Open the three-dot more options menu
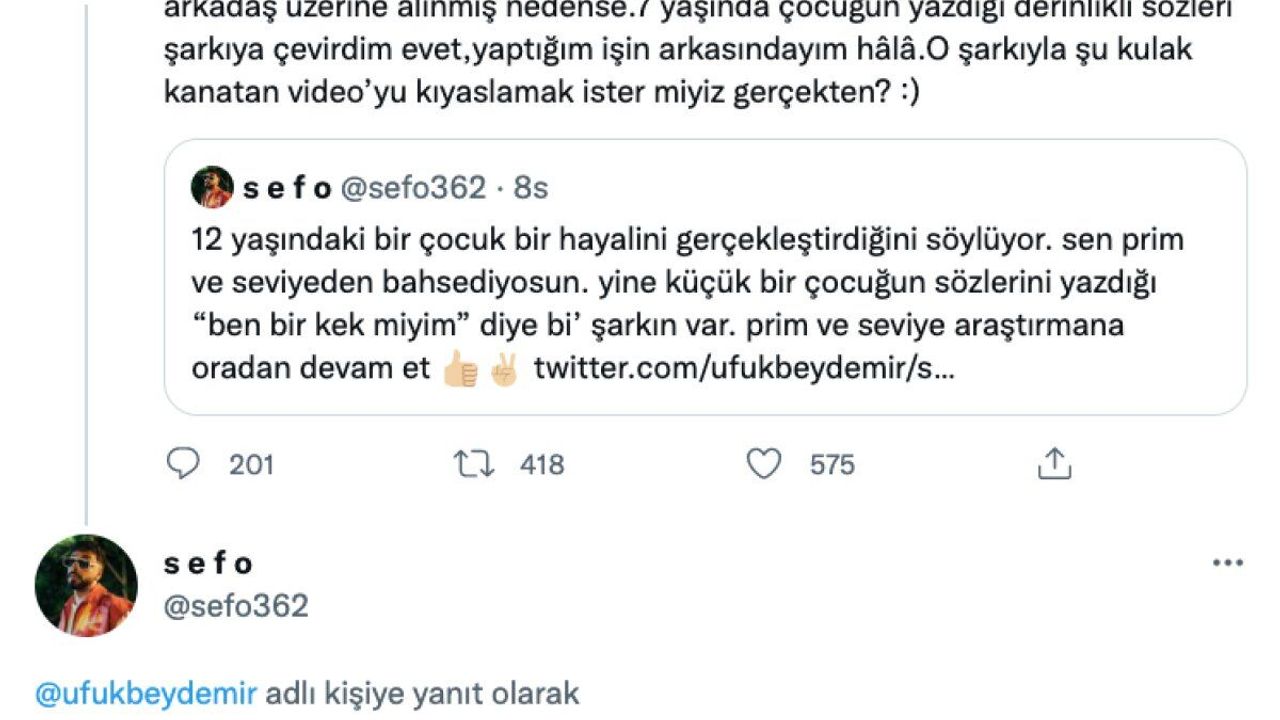 [1227, 563]
